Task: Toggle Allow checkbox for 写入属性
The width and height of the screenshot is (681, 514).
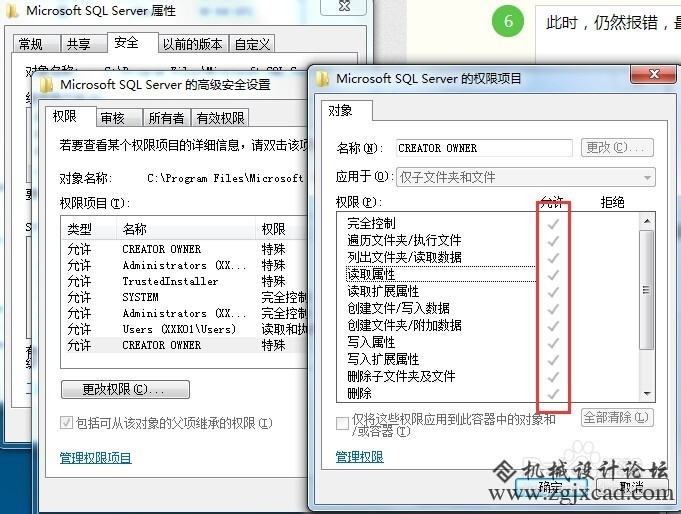Action: [x=553, y=343]
